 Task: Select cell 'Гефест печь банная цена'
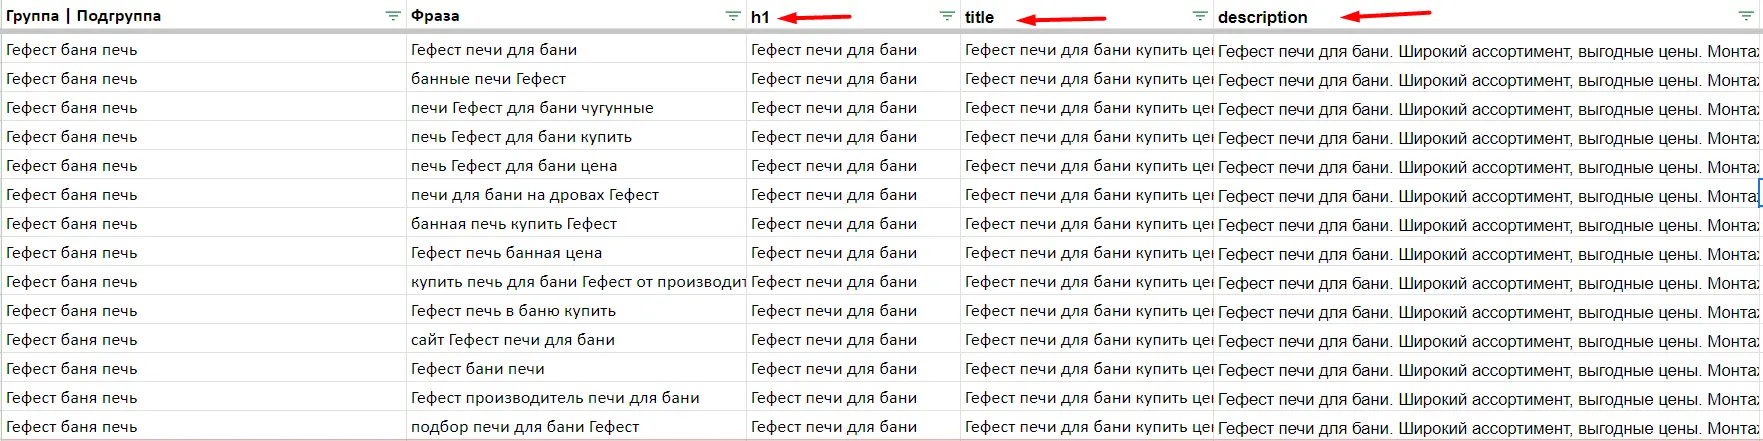click(x=506, y=253)
